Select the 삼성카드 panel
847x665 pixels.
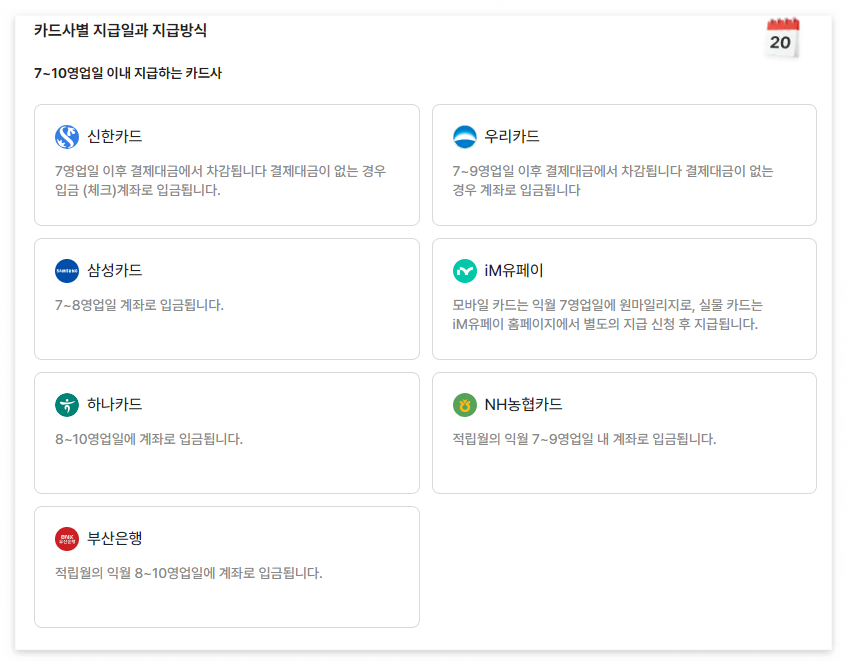(227, 298)
